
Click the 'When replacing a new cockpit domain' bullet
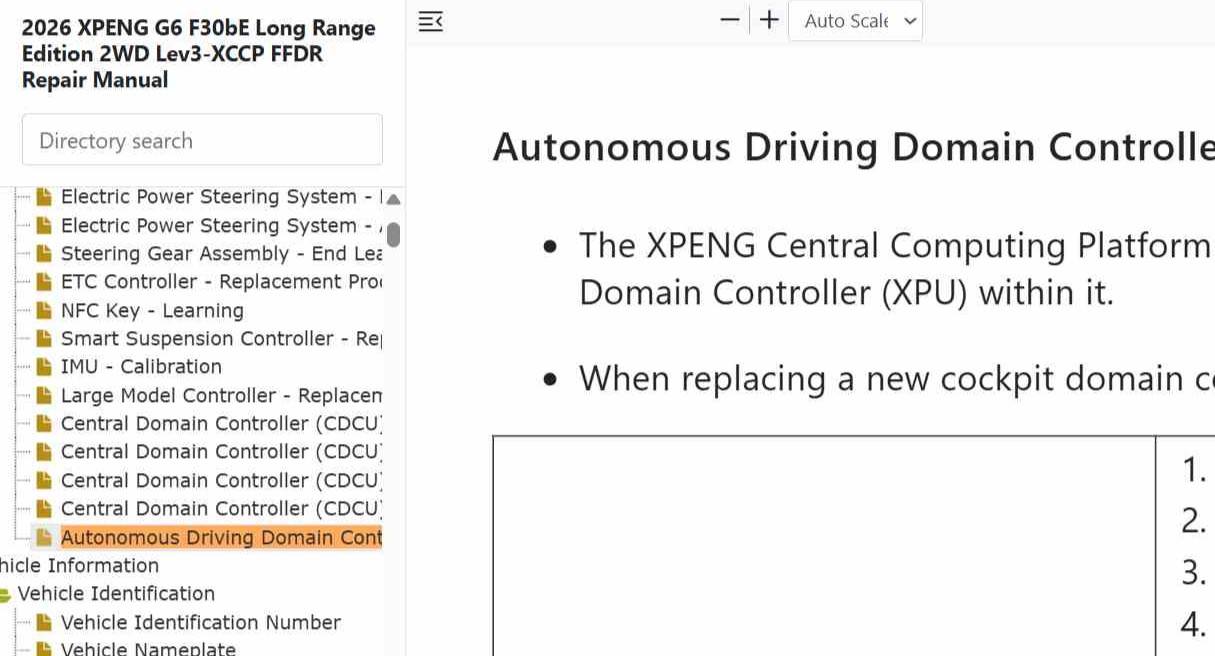[896, 378]
